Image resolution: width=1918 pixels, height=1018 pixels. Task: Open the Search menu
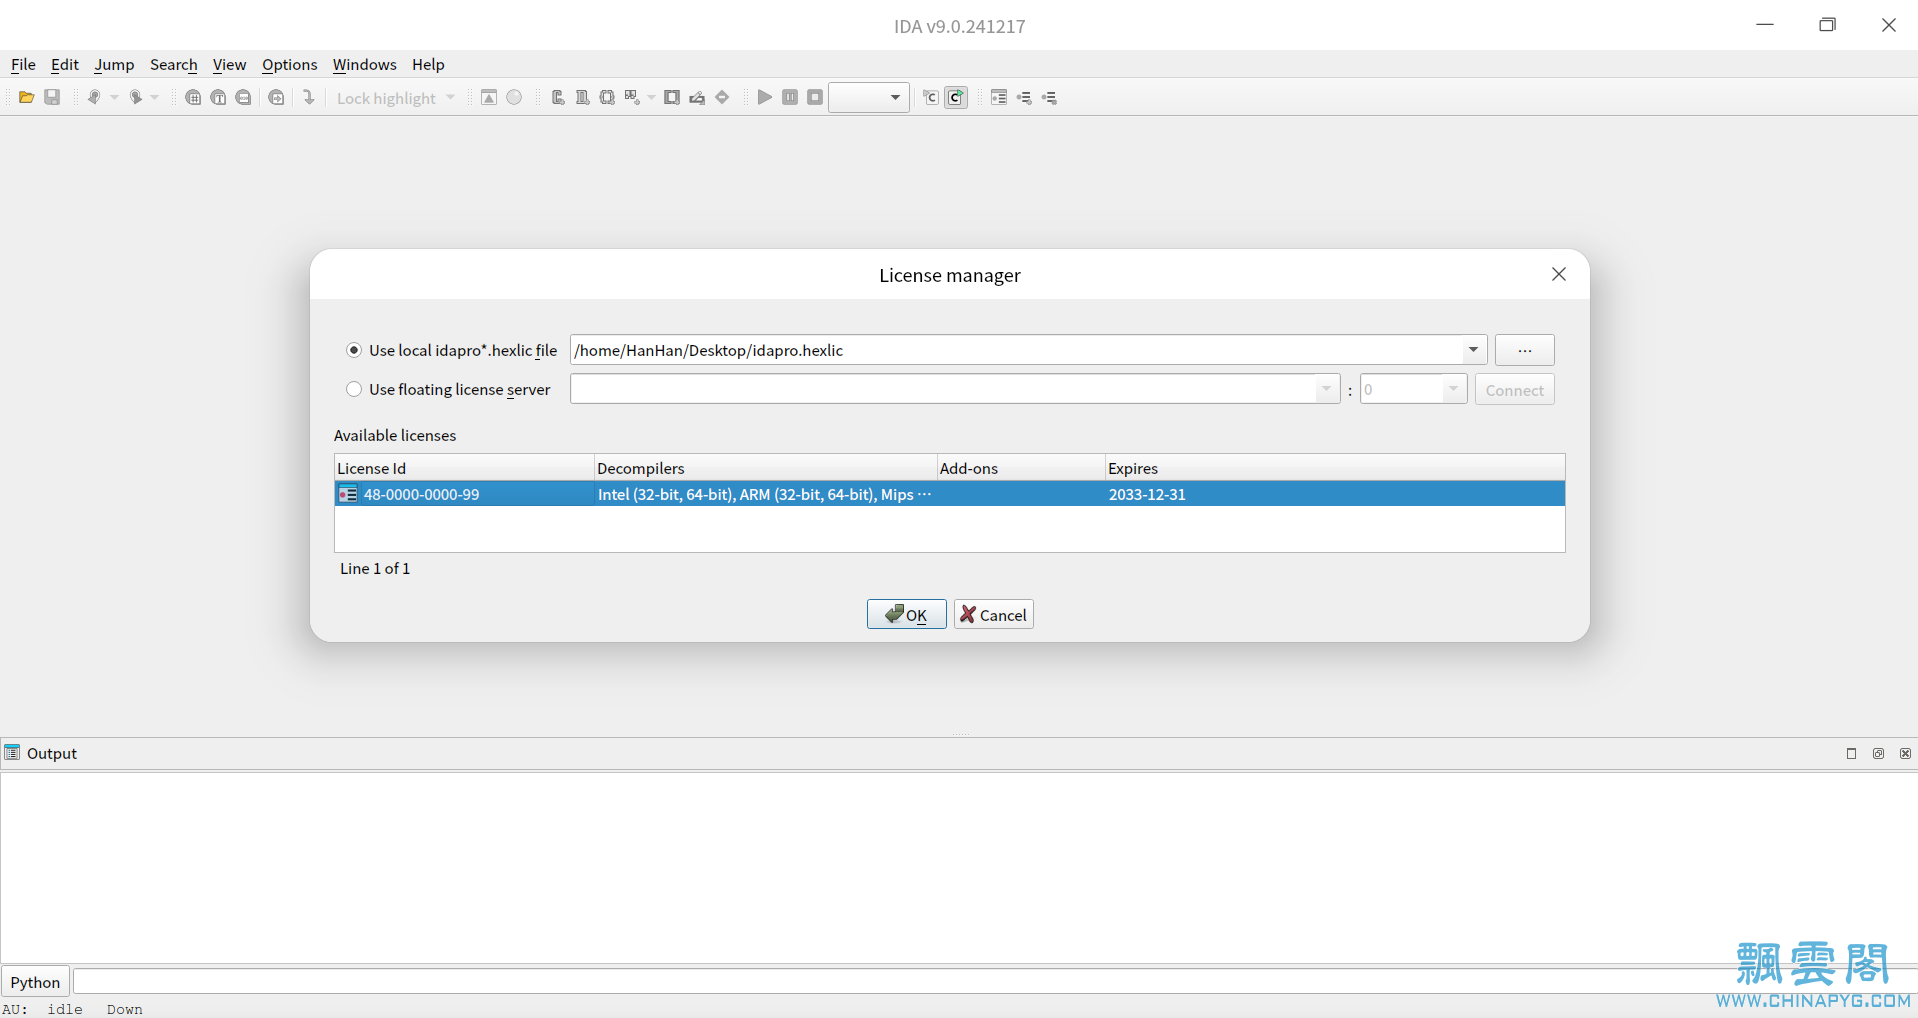174,64
